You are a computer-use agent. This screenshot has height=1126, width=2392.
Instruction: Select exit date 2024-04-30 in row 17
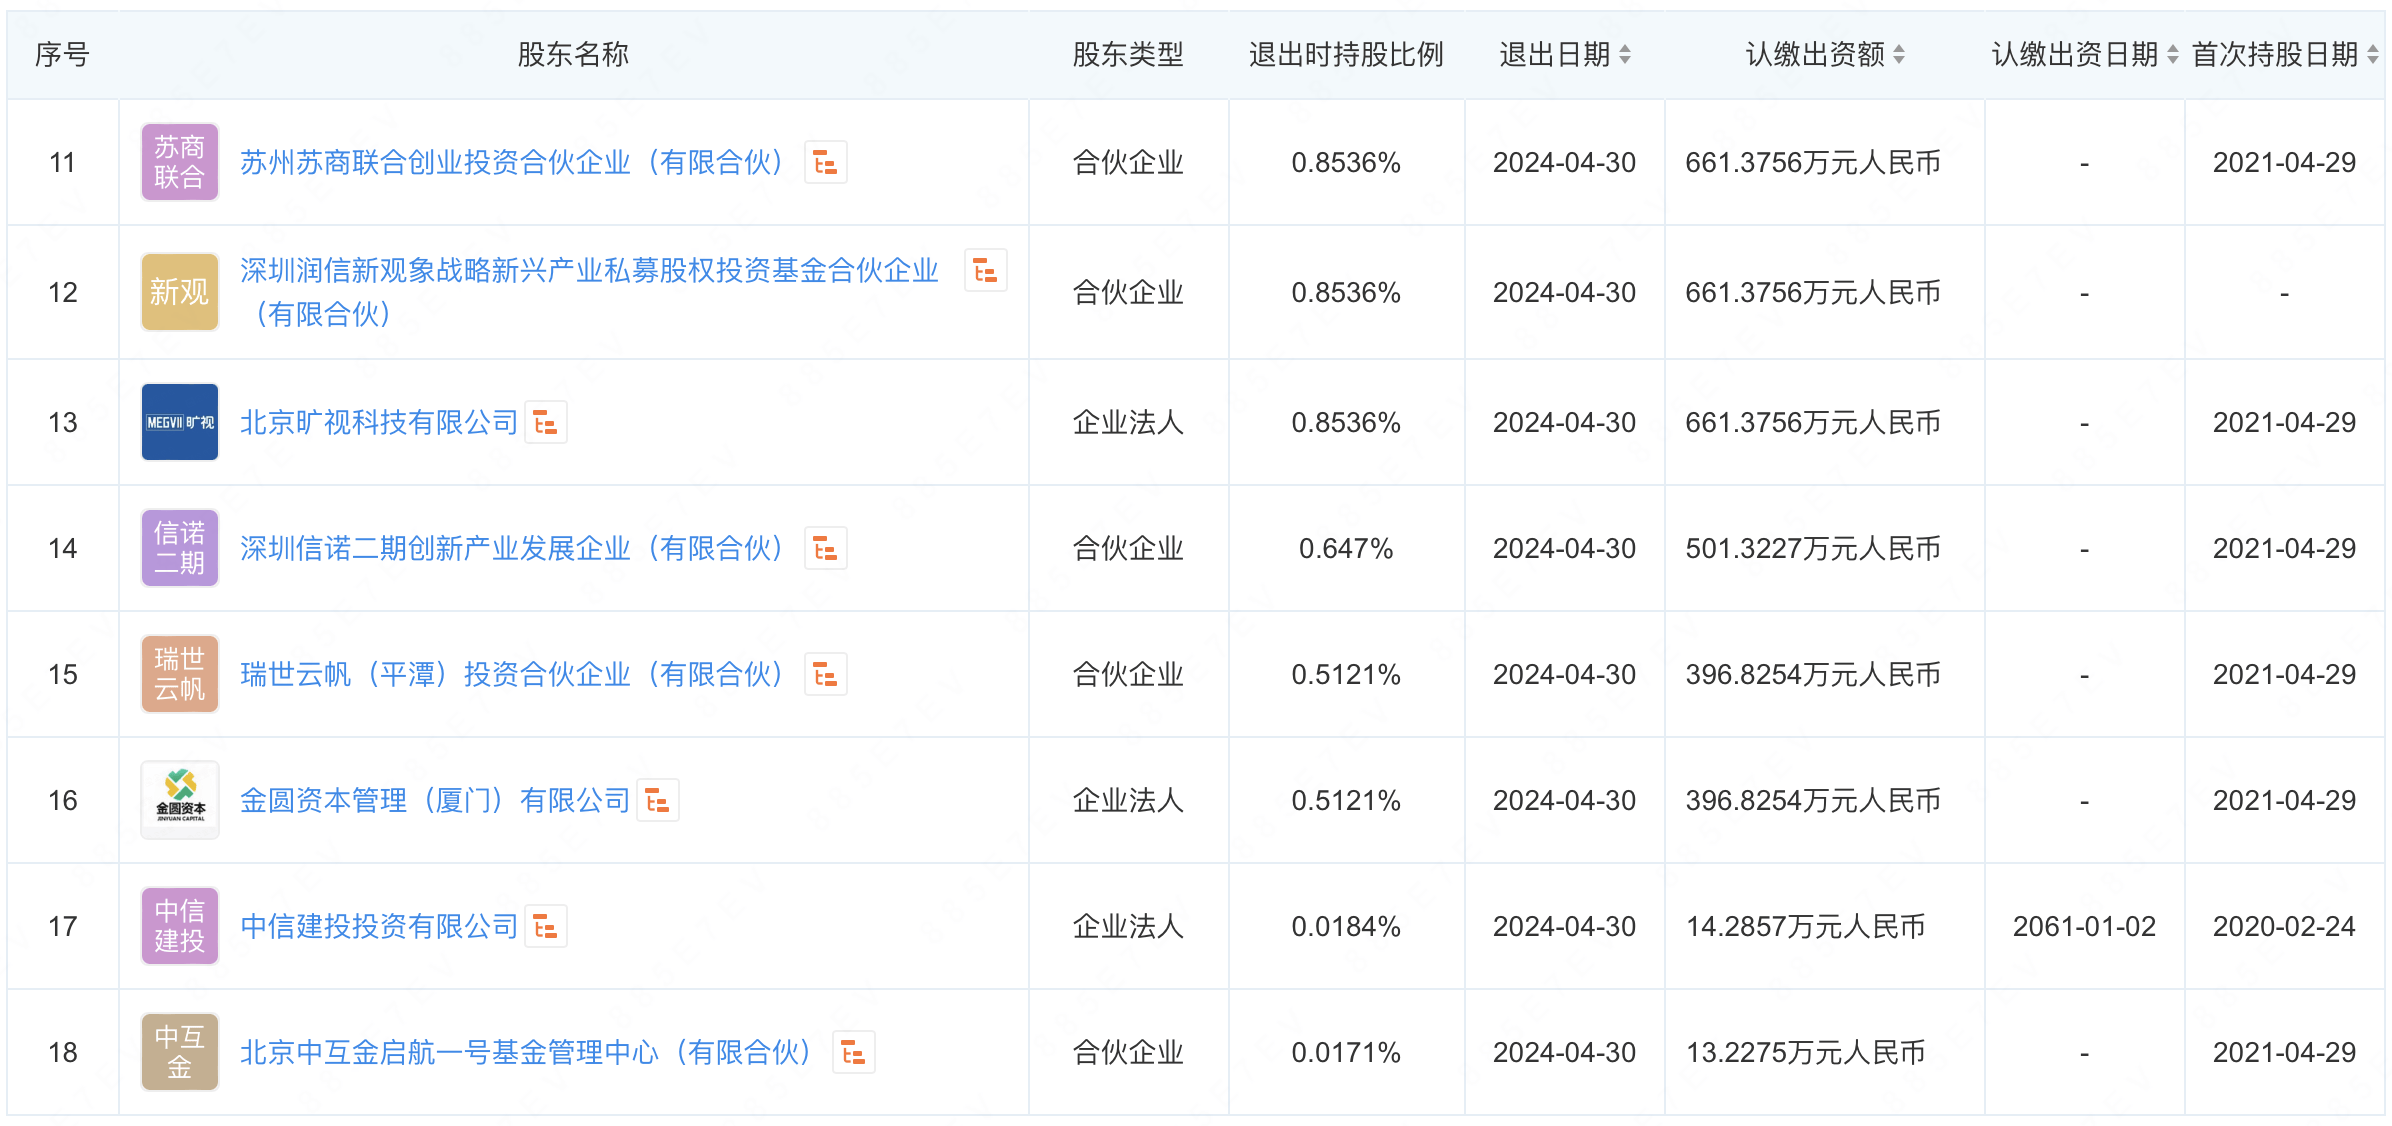1564,927
